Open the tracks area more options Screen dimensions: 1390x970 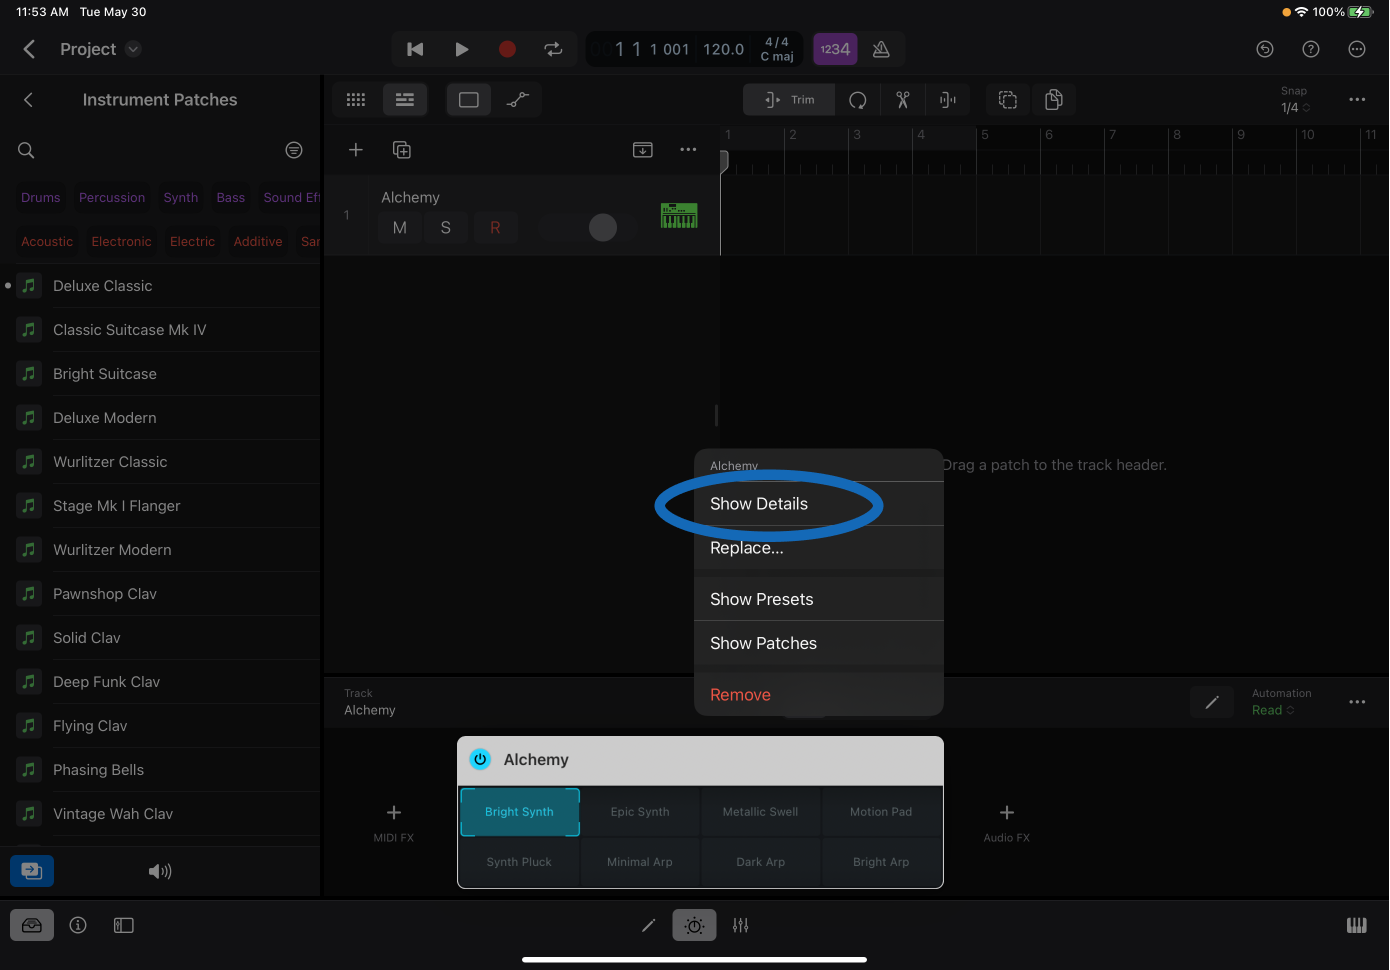(1357, 100)
